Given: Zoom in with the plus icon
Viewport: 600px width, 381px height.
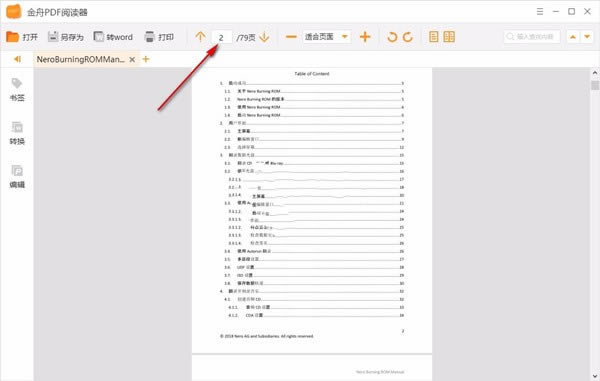Looking at the screenshot, I should point(365,37).
